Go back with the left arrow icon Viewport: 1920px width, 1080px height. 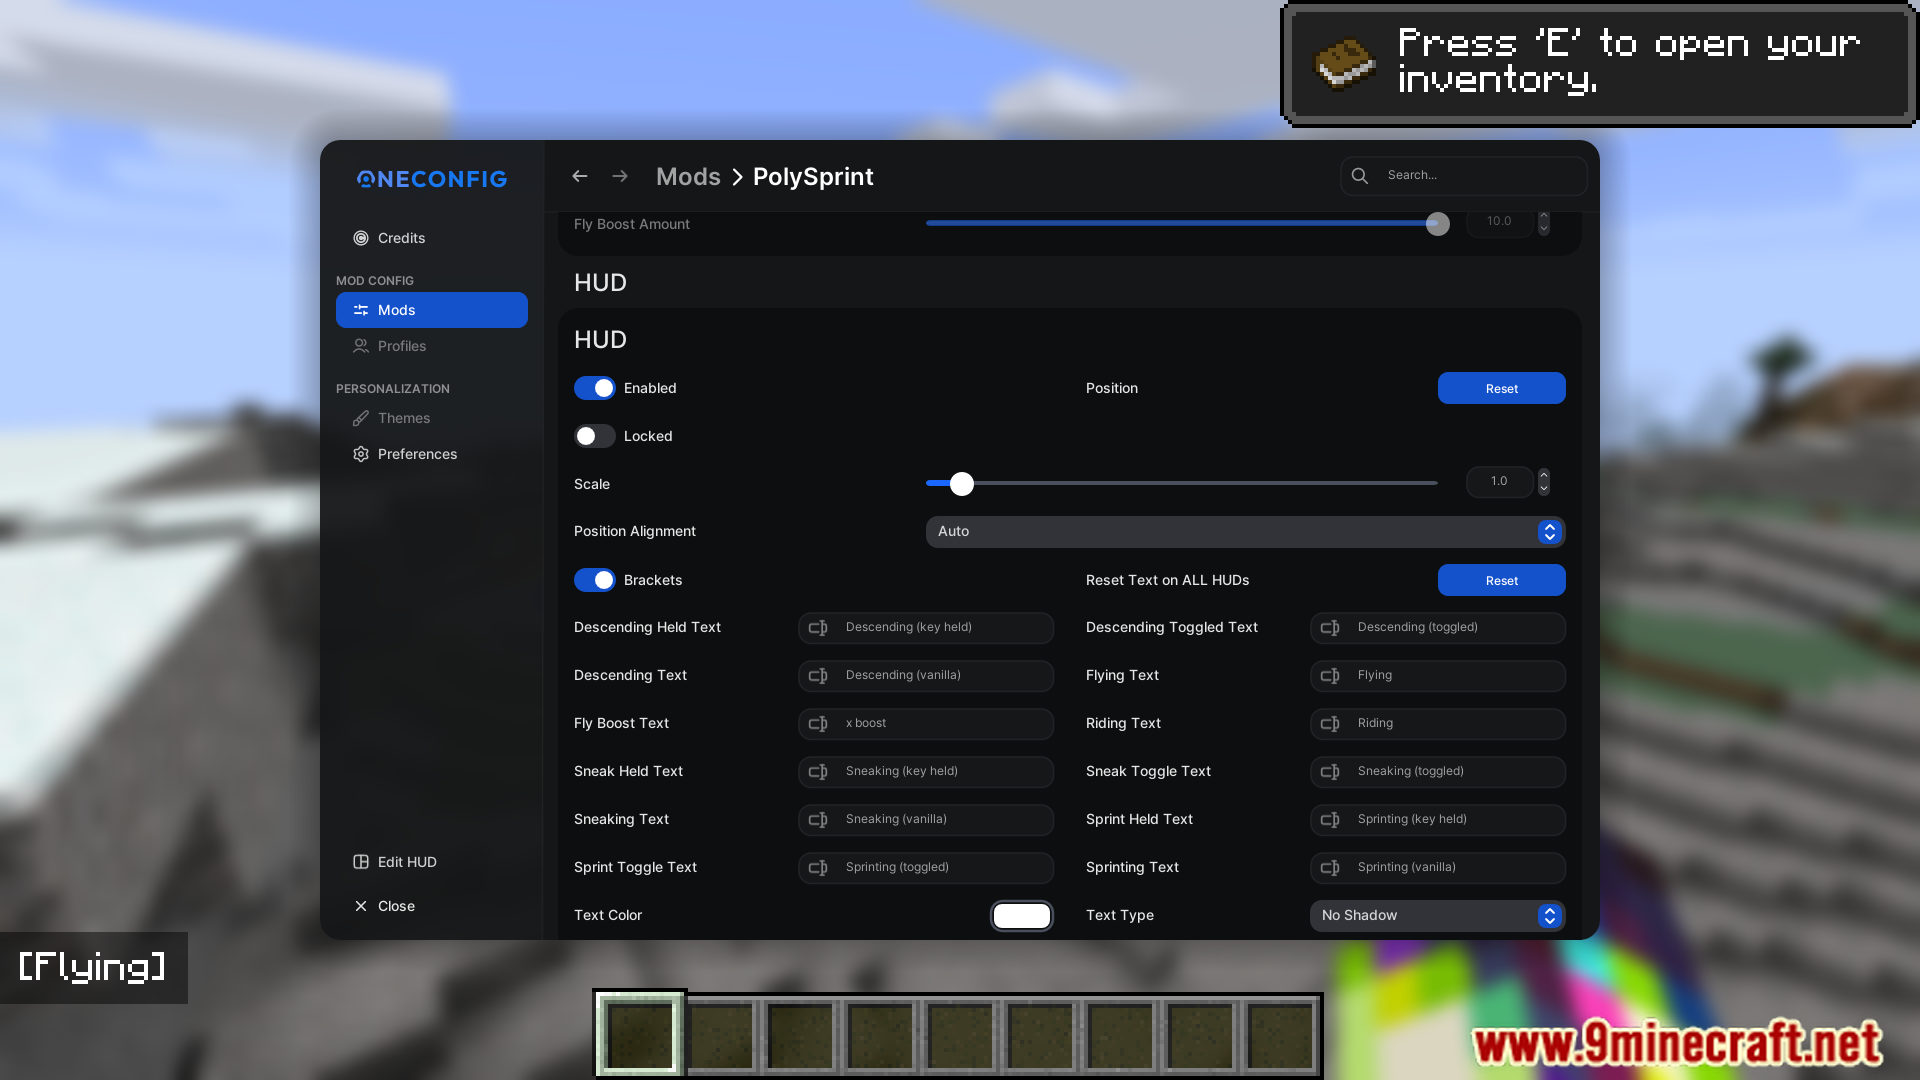(579, 176)
